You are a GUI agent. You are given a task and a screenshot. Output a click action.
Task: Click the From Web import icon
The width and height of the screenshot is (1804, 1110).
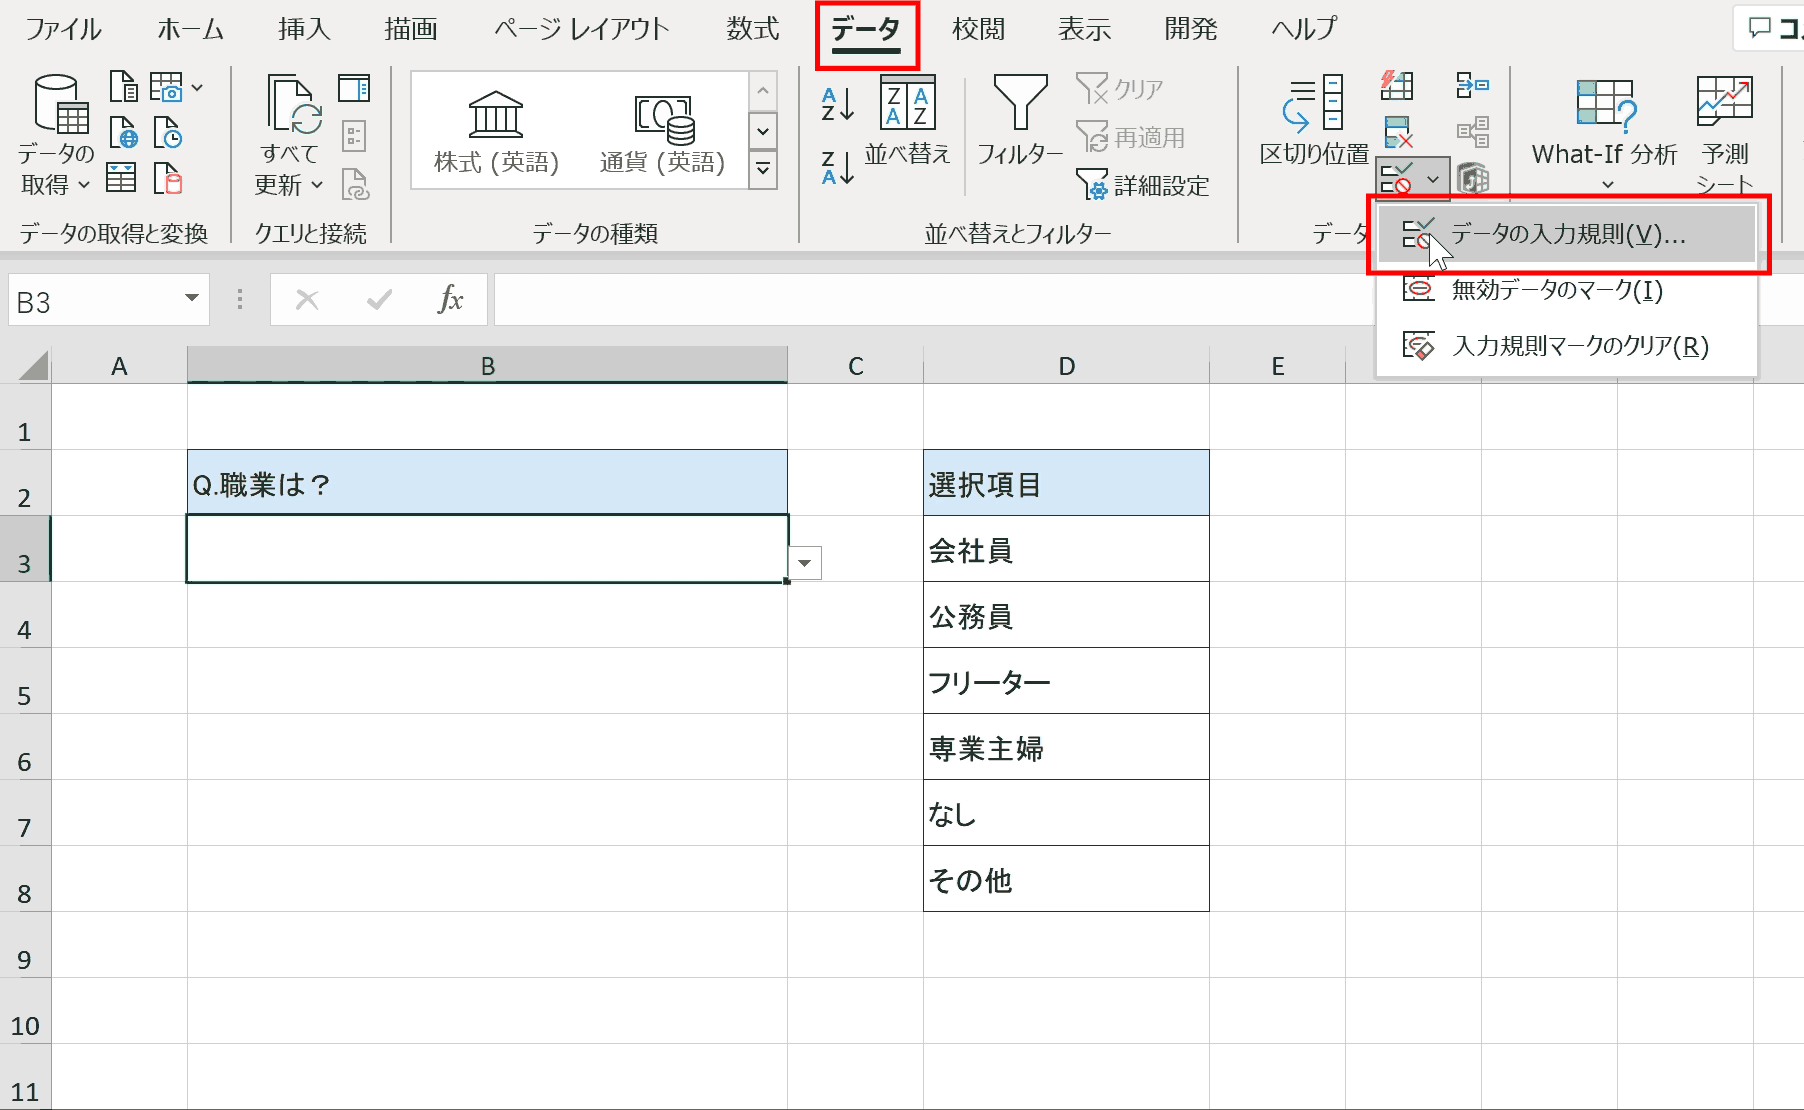[123, 133]
